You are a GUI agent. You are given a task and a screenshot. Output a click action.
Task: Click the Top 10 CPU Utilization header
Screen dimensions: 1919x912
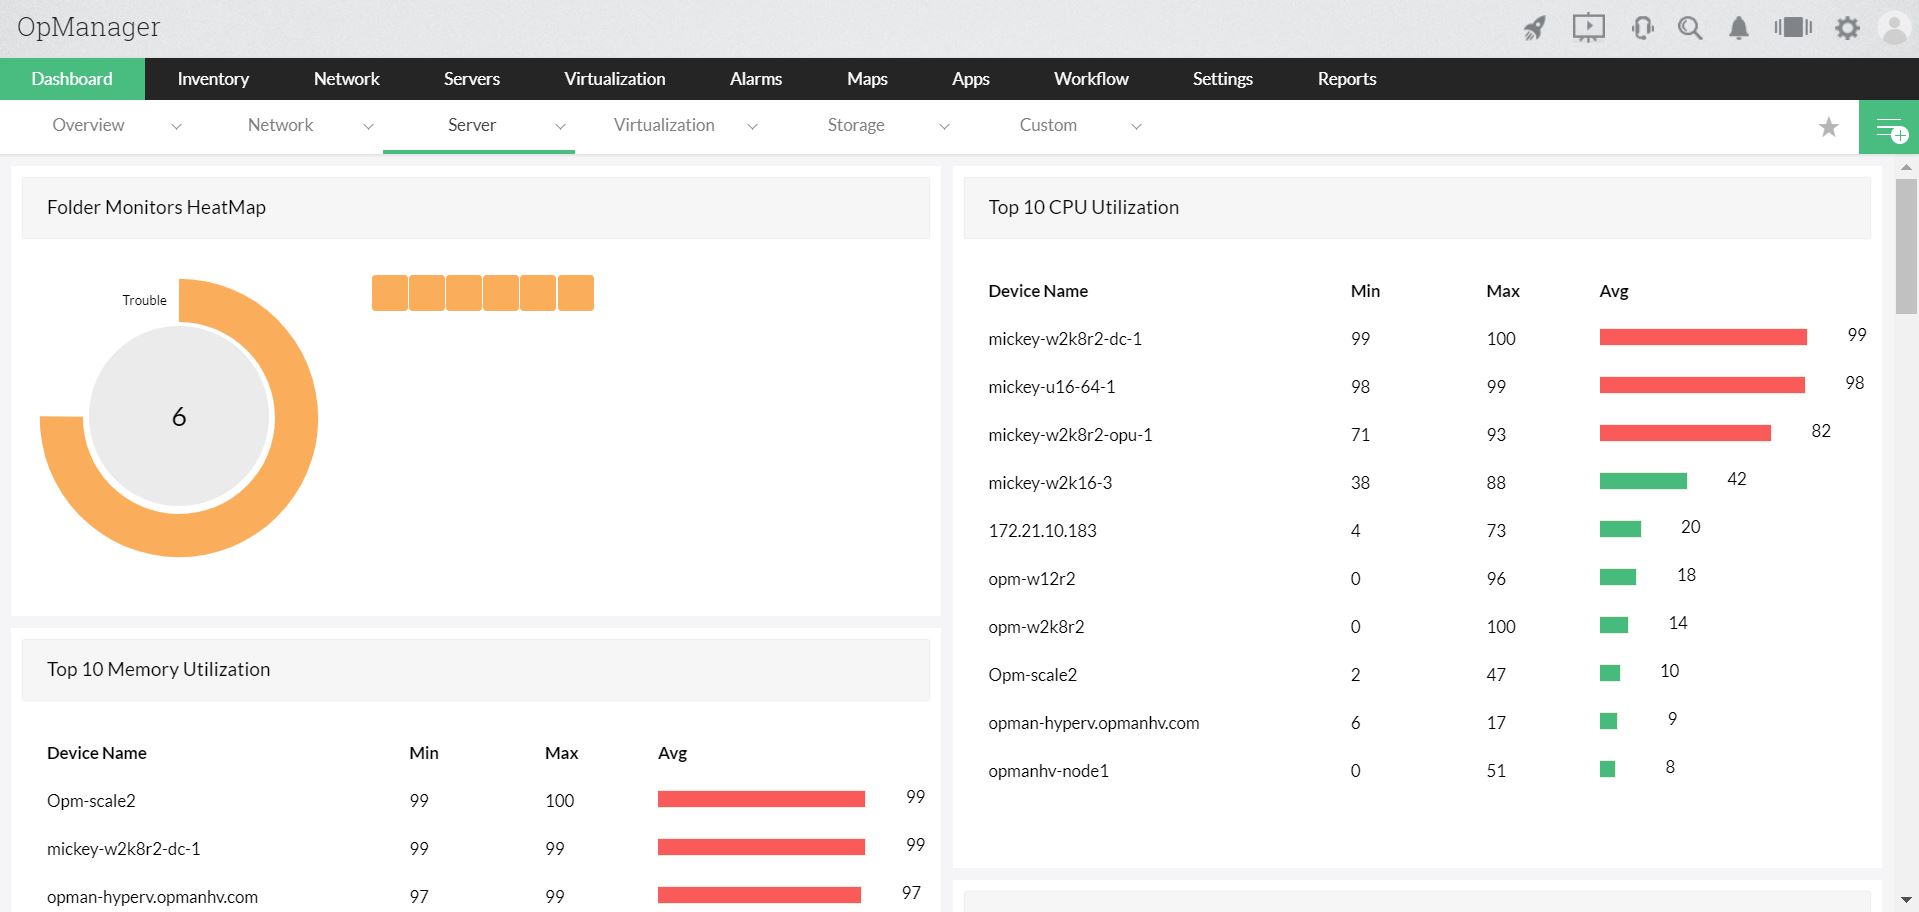(x=1417, y=208)
